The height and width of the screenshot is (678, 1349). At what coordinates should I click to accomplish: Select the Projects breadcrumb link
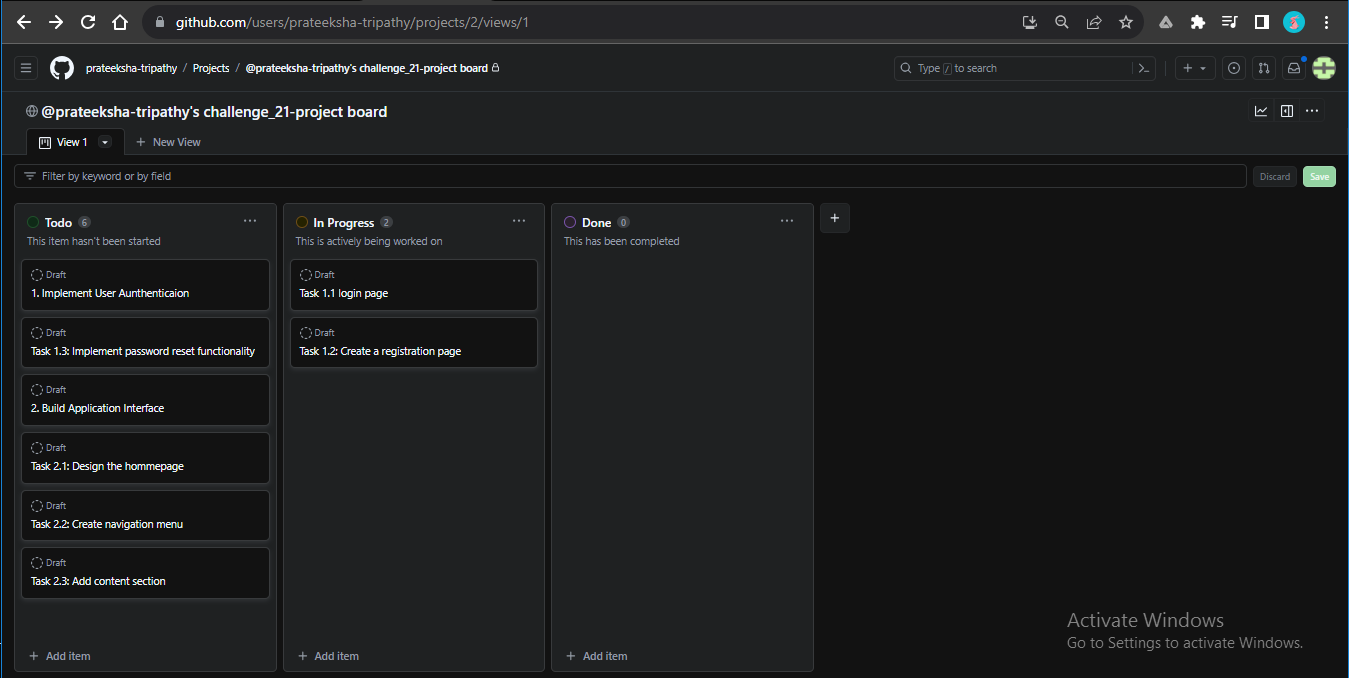211,68
